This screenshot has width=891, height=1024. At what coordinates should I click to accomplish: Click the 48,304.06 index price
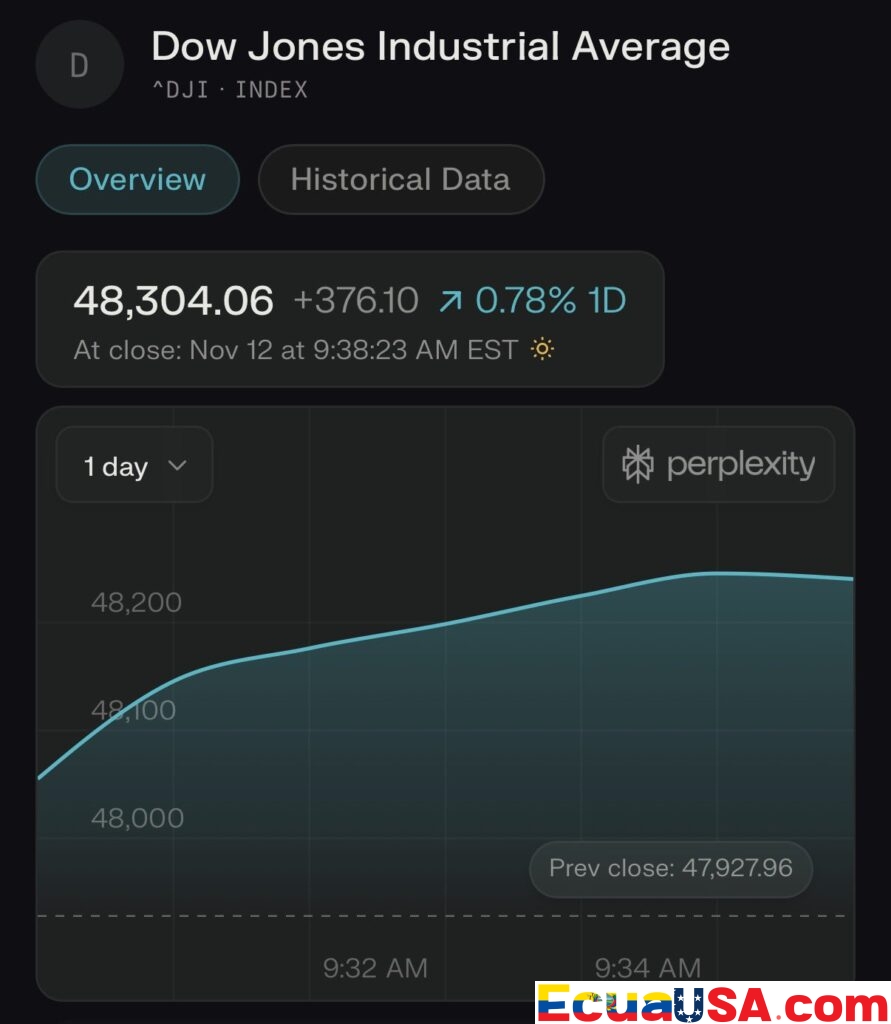tap(173, 300)
